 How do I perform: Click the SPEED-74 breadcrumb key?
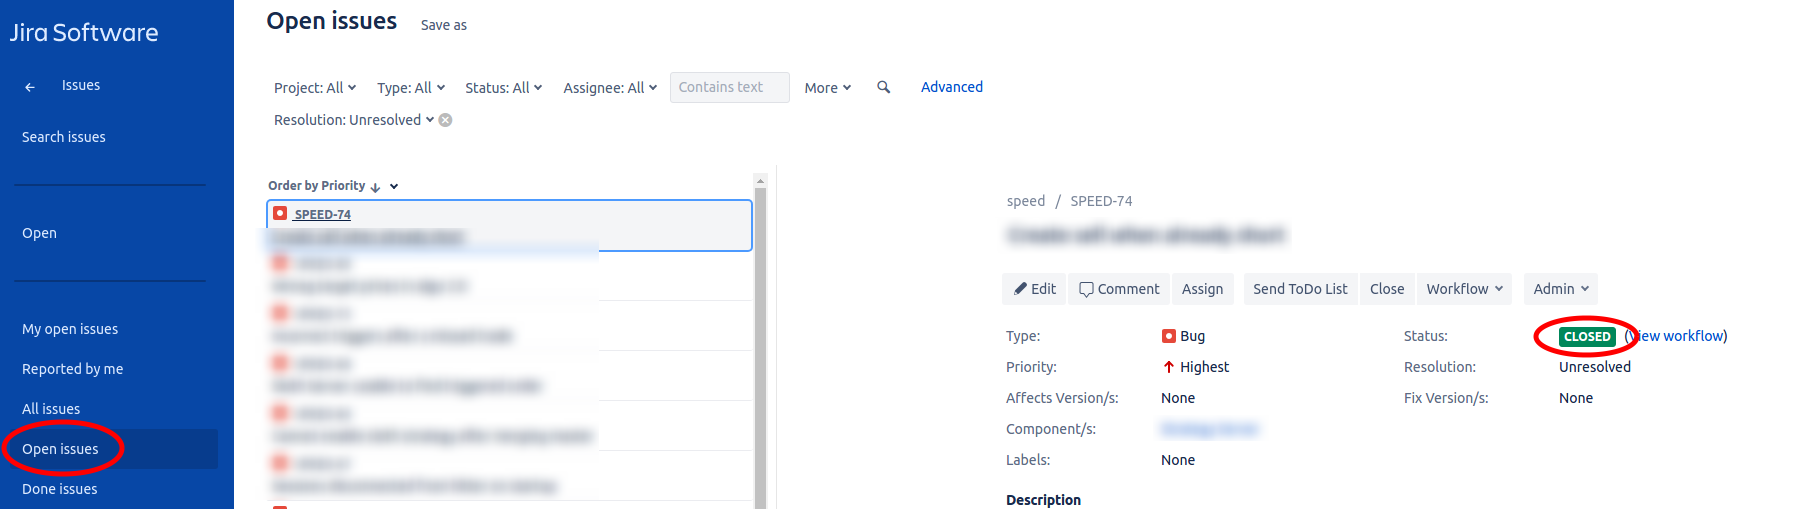click(x=1101, y=201)
